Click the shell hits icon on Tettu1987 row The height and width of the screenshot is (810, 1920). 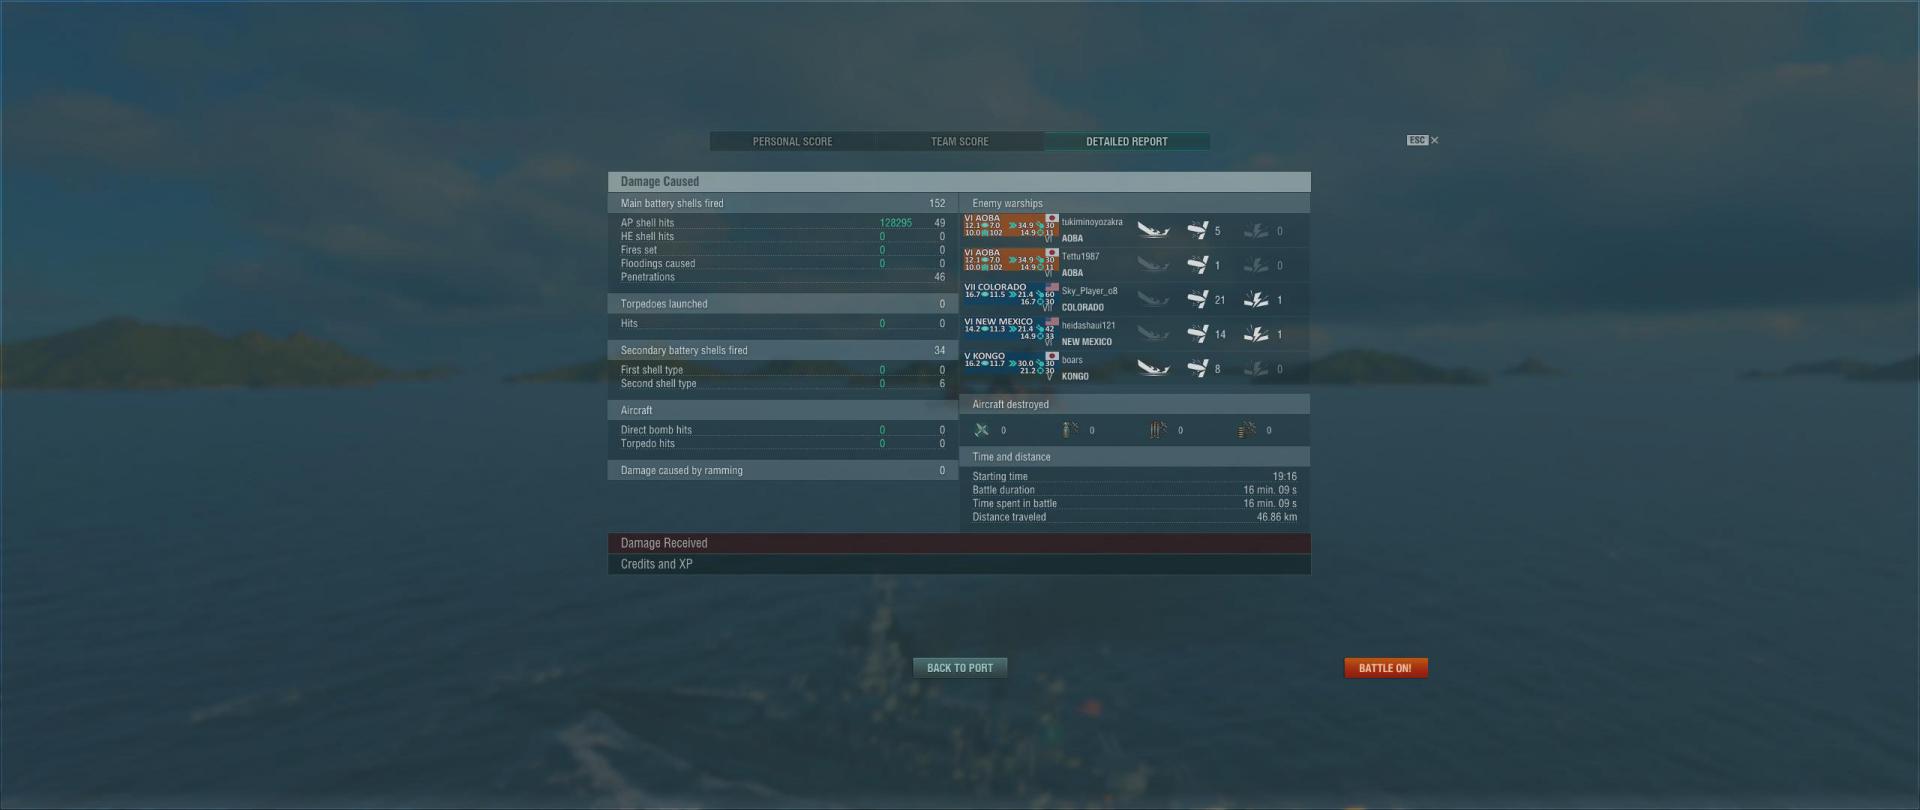[x=1197, y=265]
